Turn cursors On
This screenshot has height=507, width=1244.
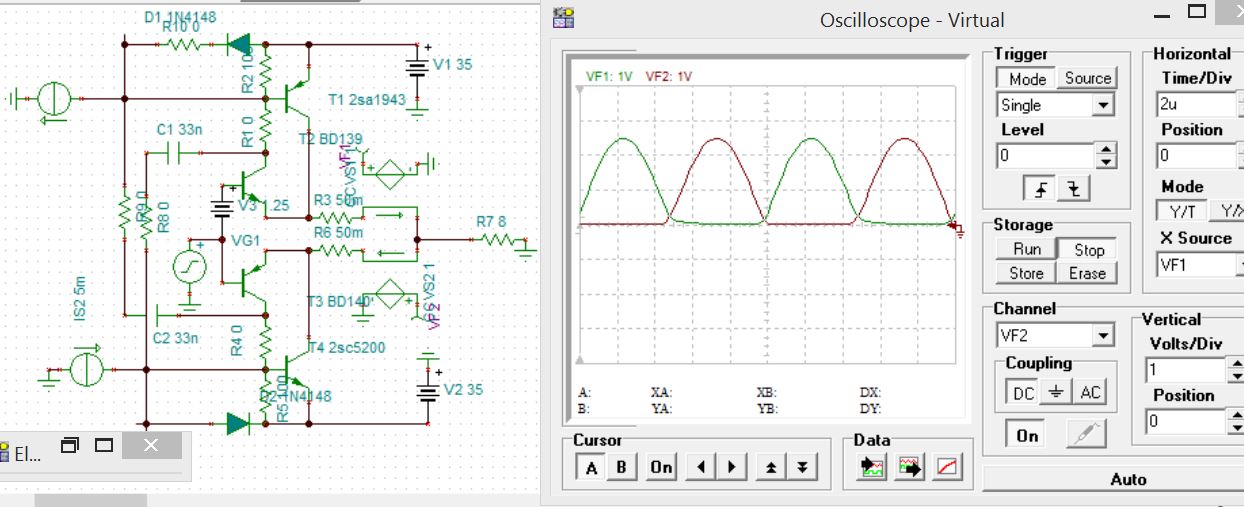[661, 467]
